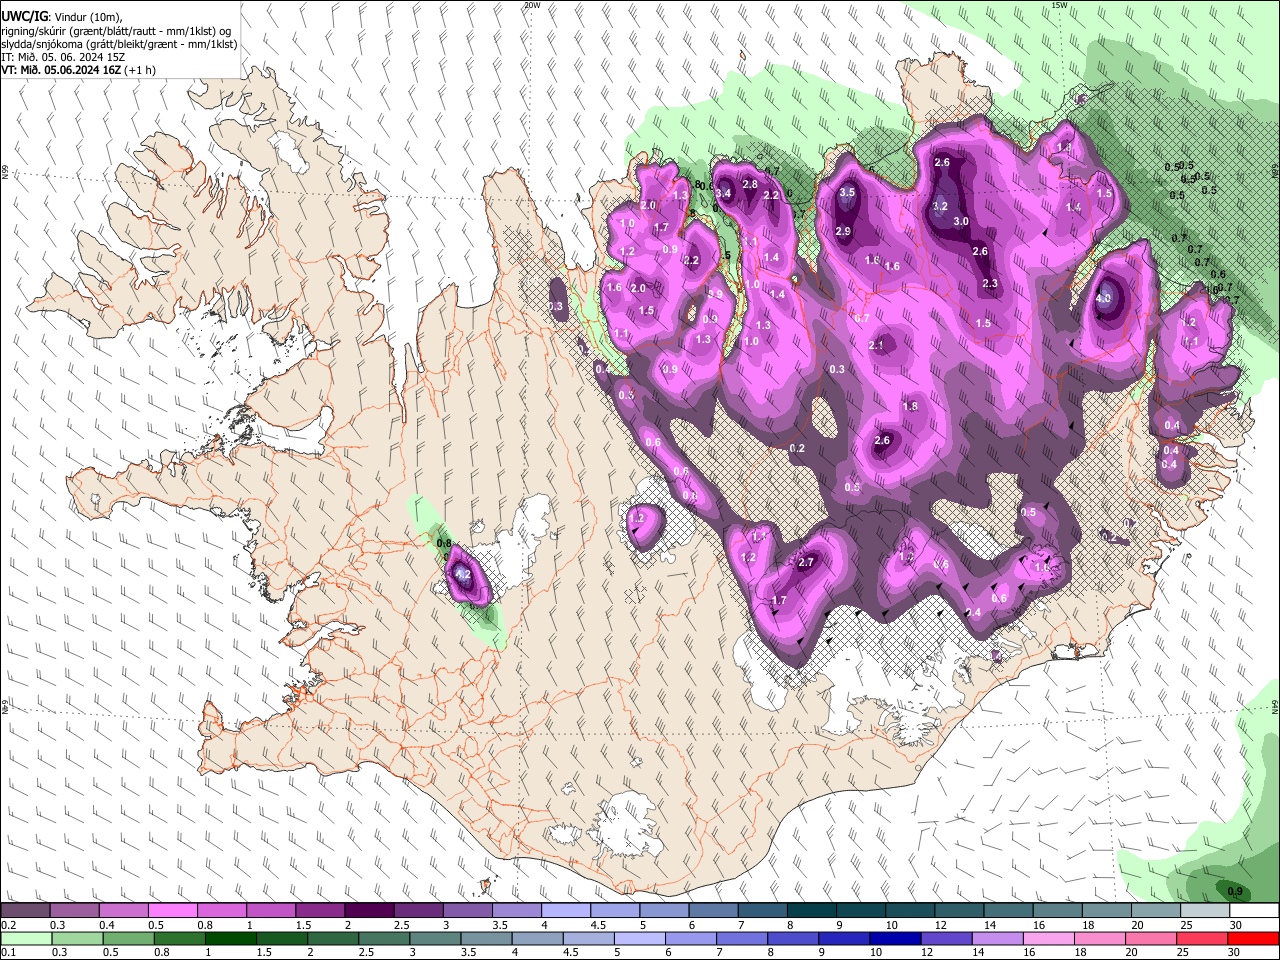This screenshot has height=960, width=1280.
Task: Select the pale green 0.1 rain legend swatch
Action: coord(24,939)
